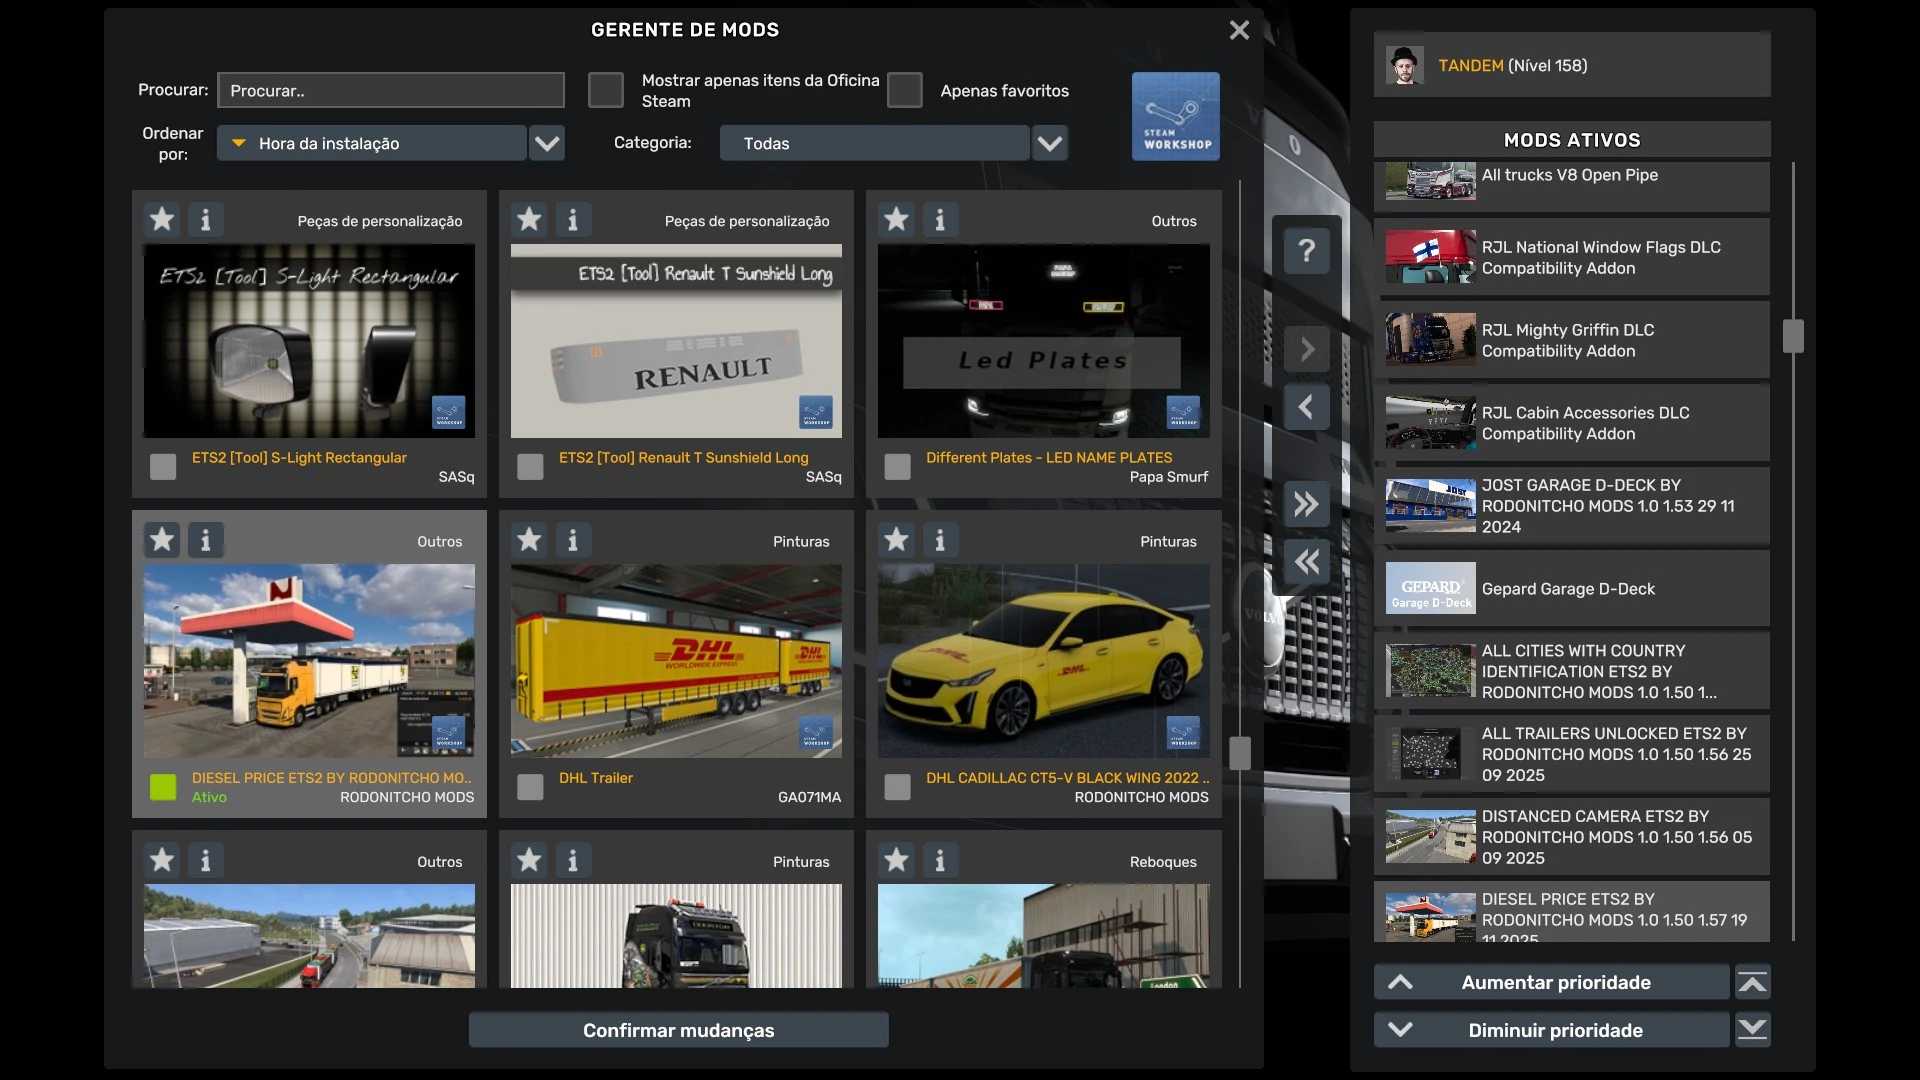
Task: Focus the 'Procurar' search field
Action: 390,90
